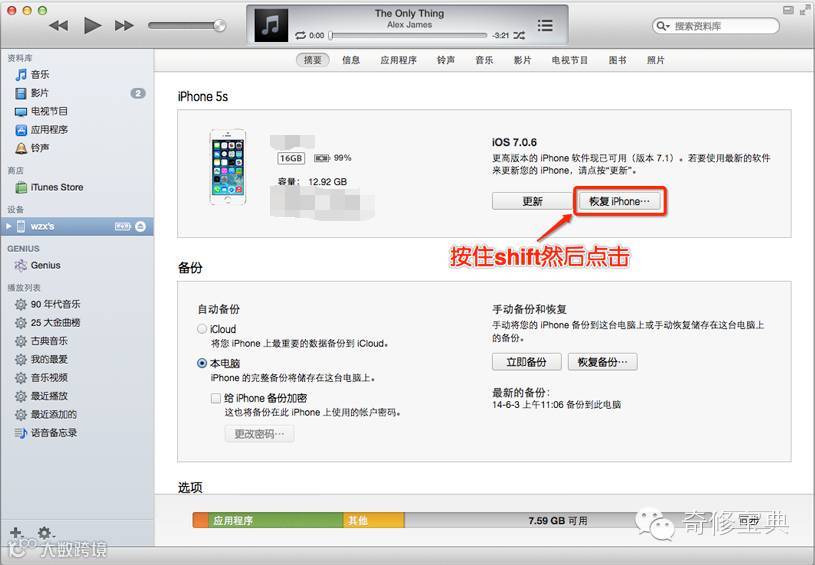Open 影片 library in sidebar
Screen dimensions: 815x565
77,93
